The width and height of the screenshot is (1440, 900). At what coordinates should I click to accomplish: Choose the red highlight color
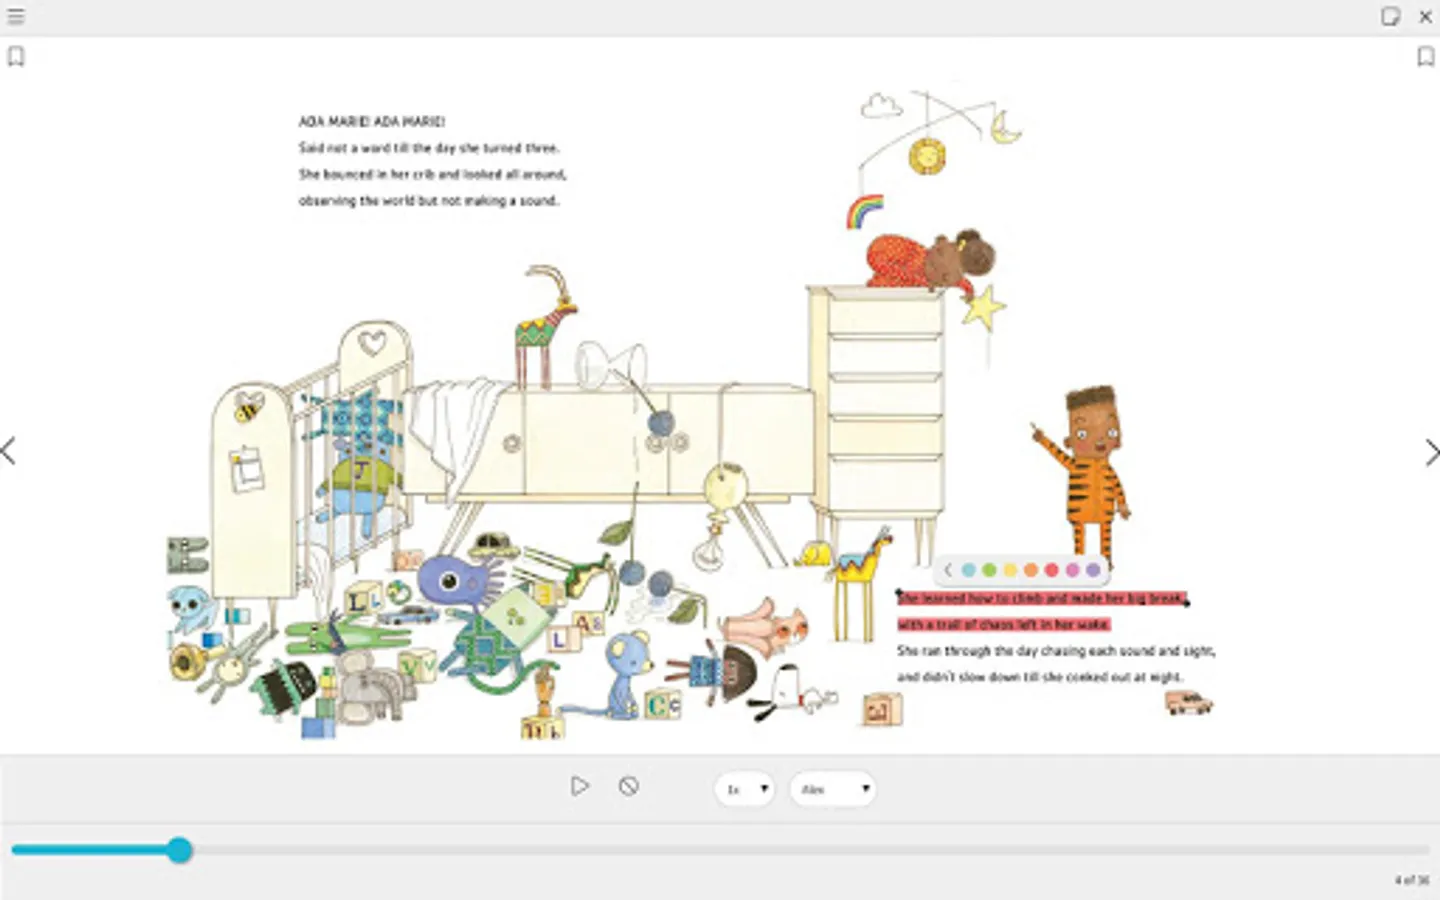pyautogui.click(x=1051, y=570)
